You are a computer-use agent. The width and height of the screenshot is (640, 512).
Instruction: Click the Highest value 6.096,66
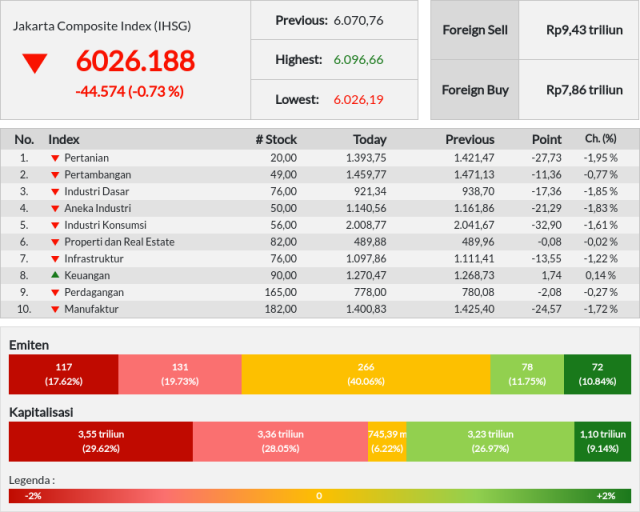point(358,60)
